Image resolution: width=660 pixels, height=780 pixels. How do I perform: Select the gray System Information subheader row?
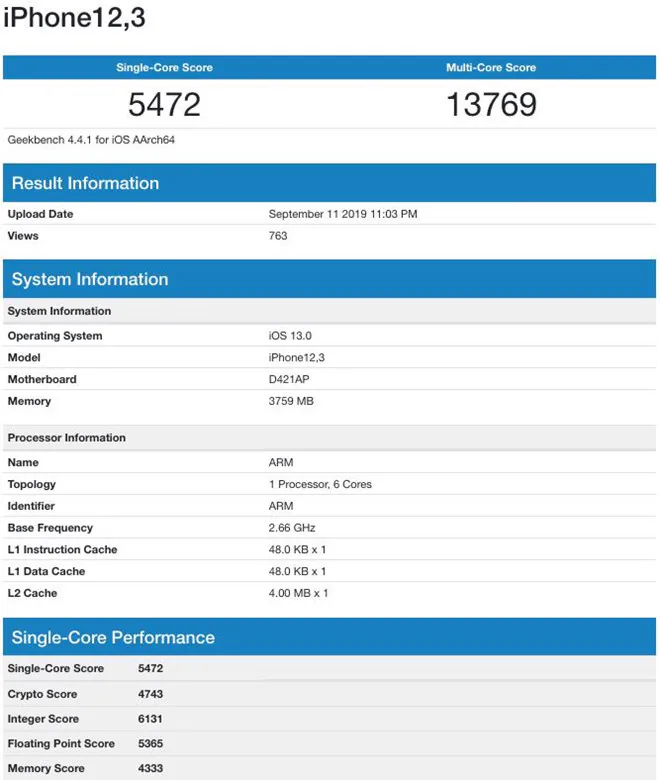click(329, 311)
